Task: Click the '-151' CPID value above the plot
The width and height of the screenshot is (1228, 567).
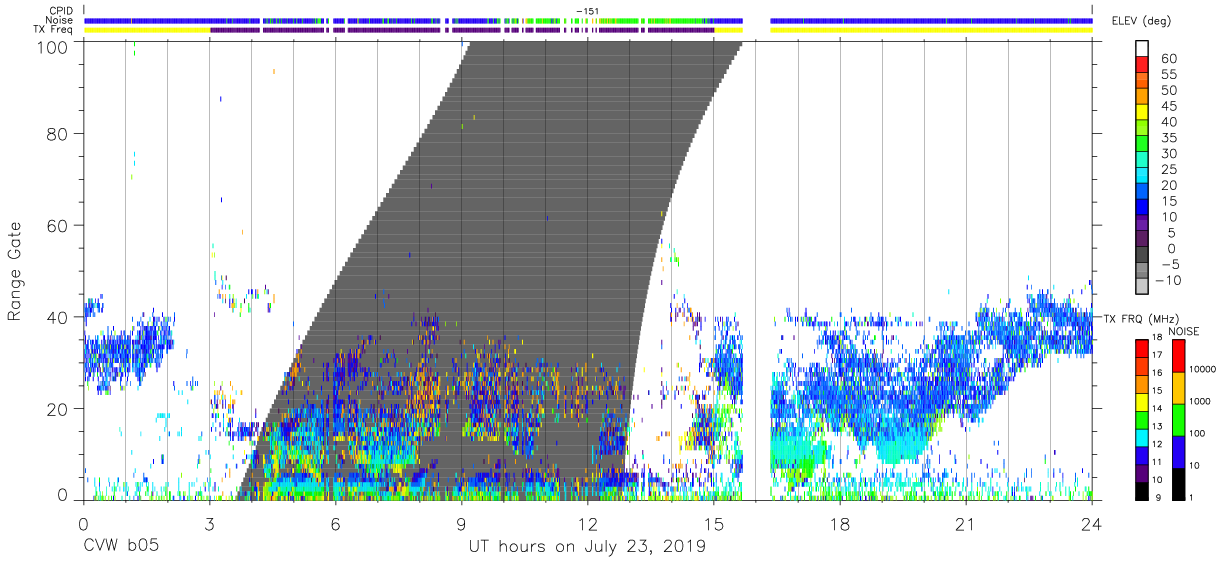Action: [587, 11]
